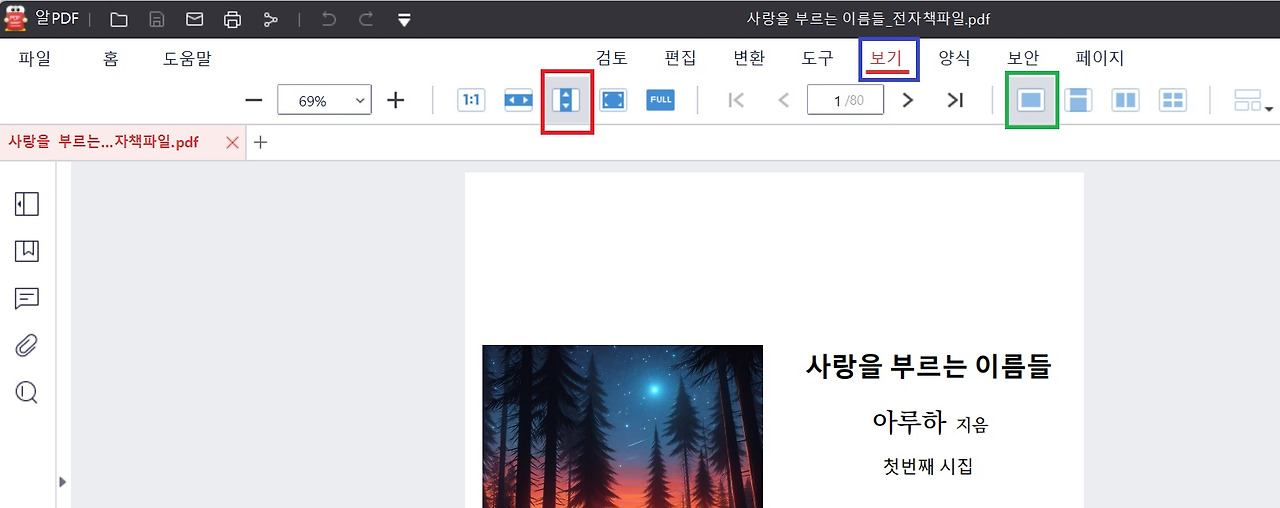This screenshot has height=508, width=1280.
Task: Switch to the 보안 tab
Action: [x=1023, y=58]
